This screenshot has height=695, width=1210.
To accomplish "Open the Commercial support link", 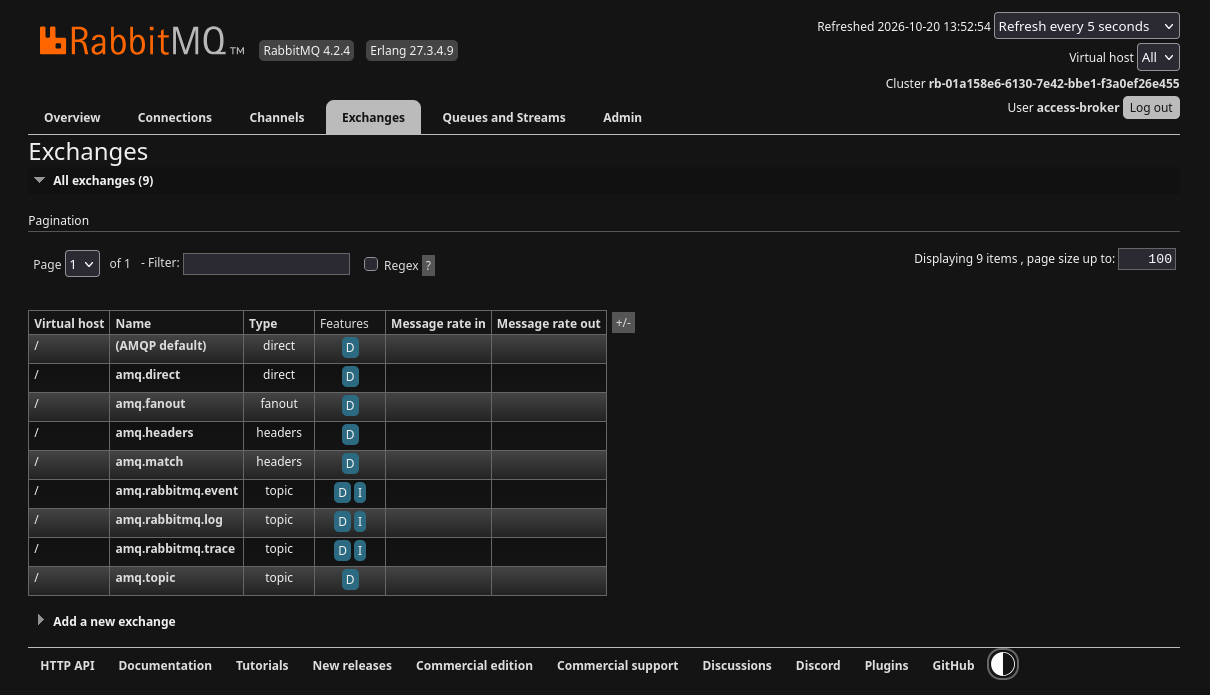I will pos(617,665).
